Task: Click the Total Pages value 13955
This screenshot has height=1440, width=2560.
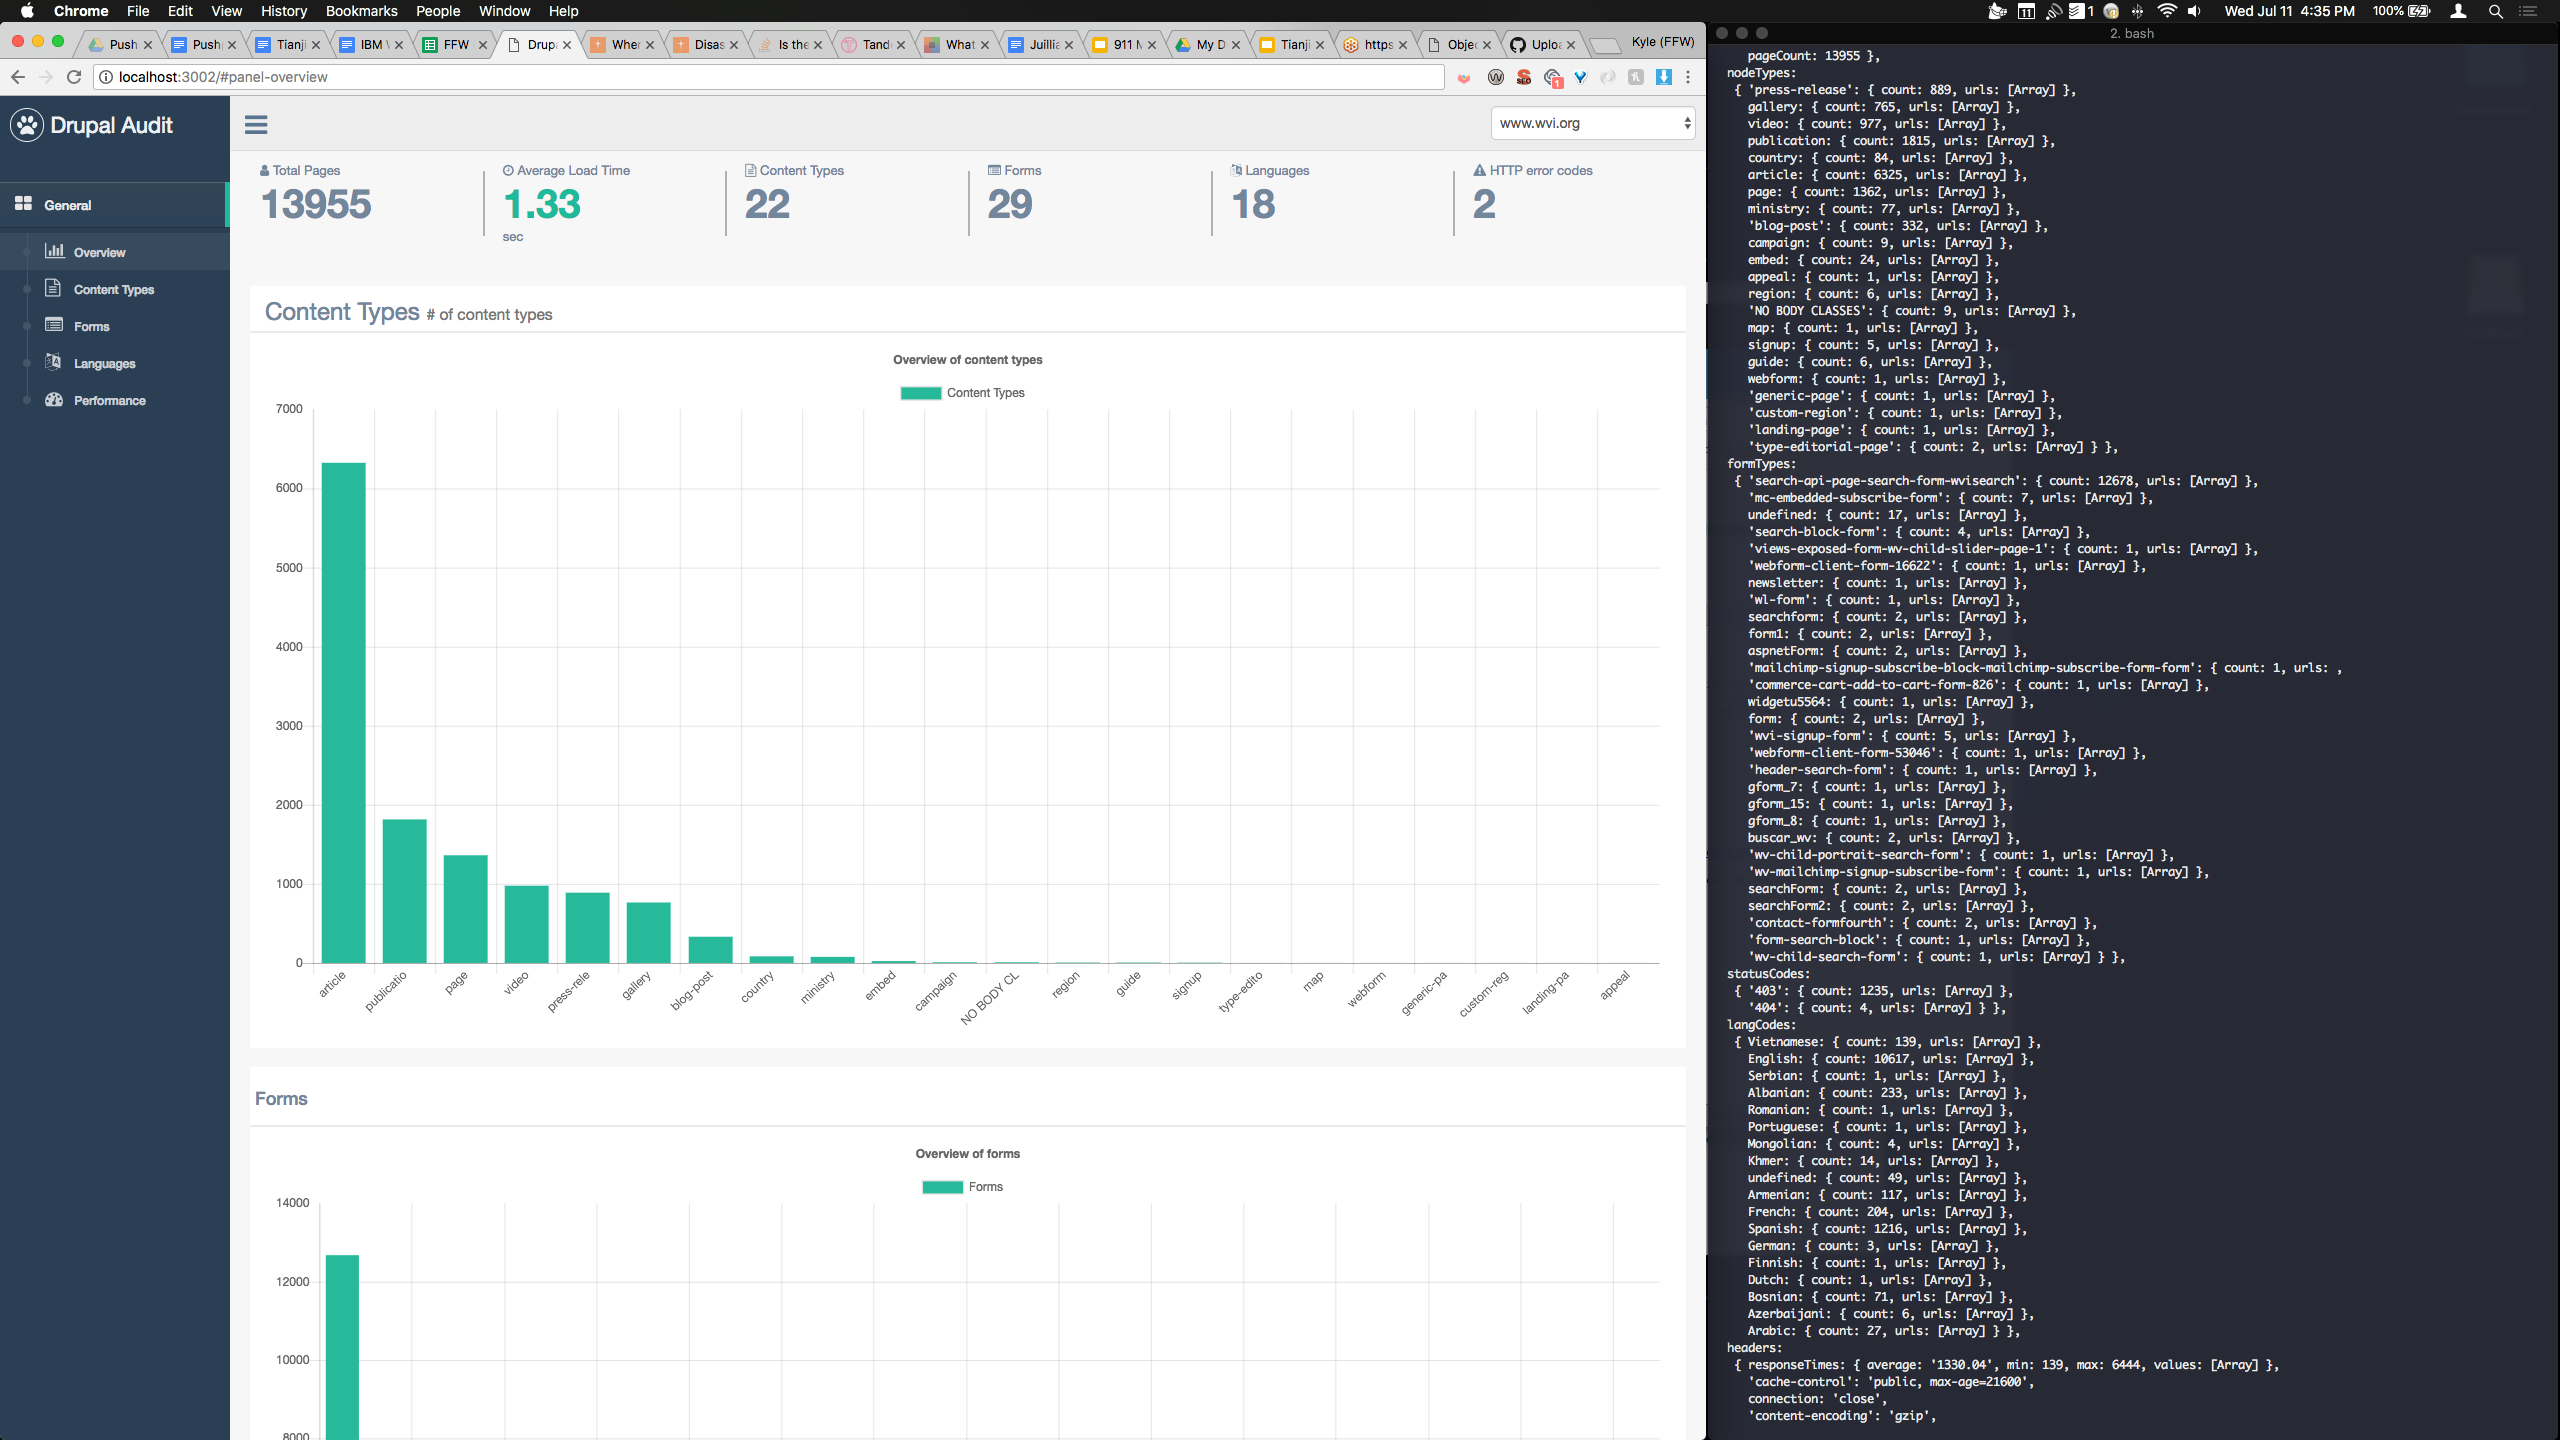Action: [x=316, y=205]
